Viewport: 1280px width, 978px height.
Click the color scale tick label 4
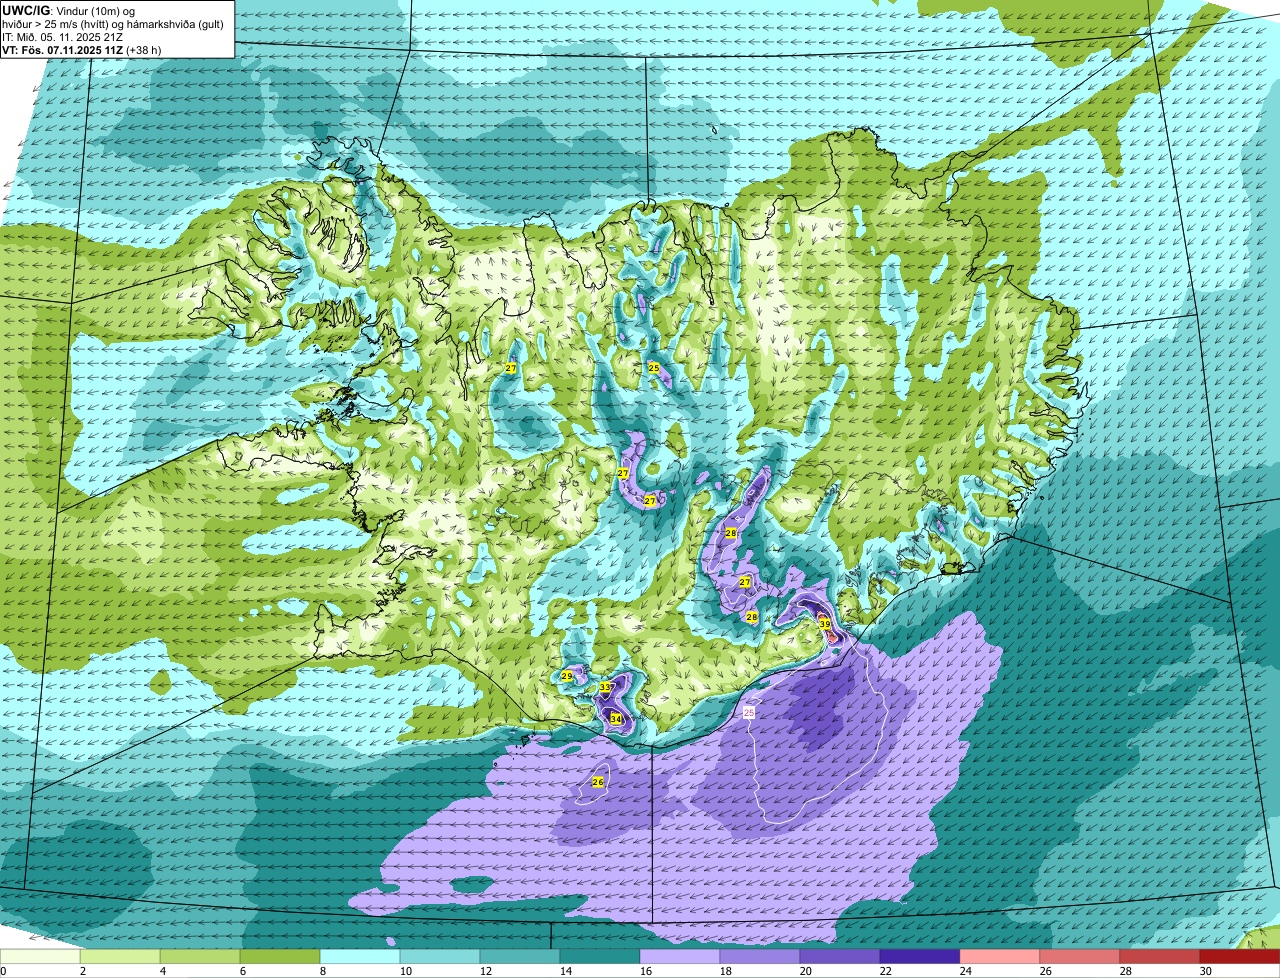tap(163, 971)
